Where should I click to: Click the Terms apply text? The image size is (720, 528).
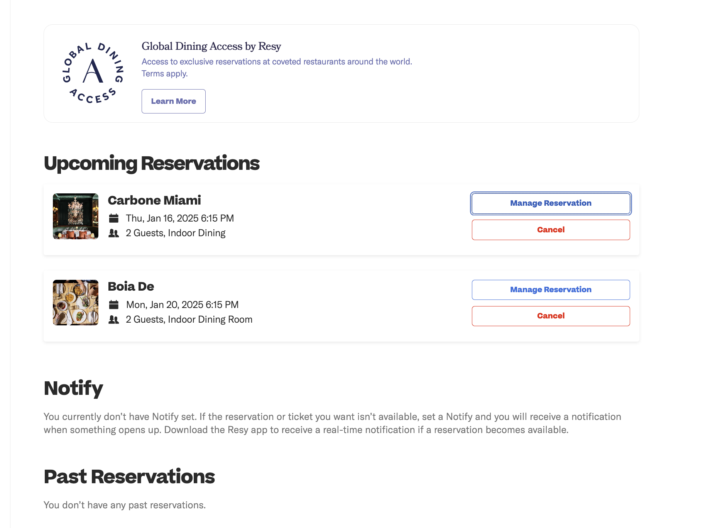(164, 73)
